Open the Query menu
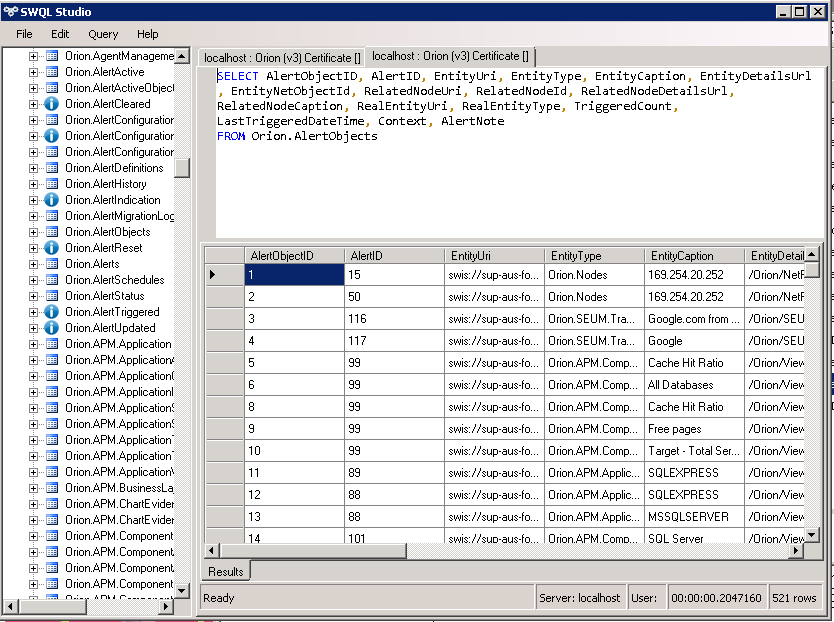834x622 pixels. (x=103, y=34)
